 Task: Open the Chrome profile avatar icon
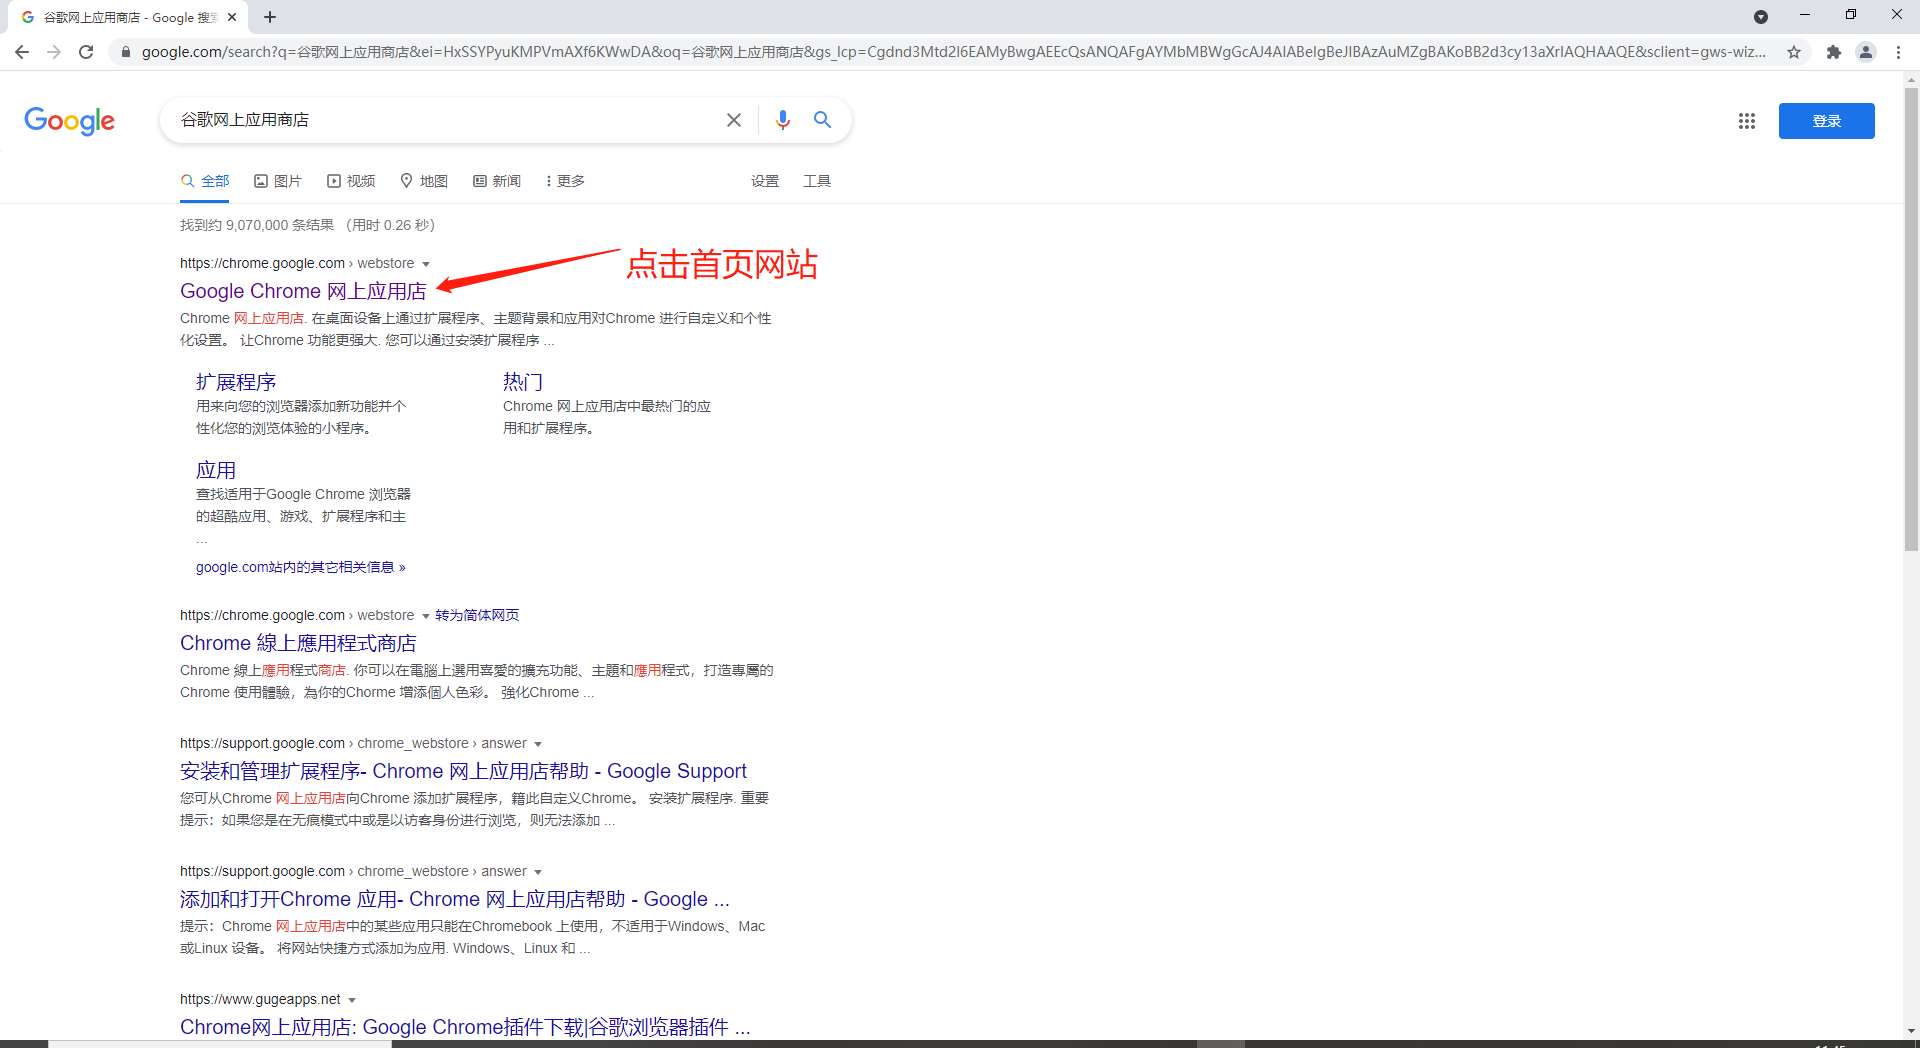(1865, 52)
